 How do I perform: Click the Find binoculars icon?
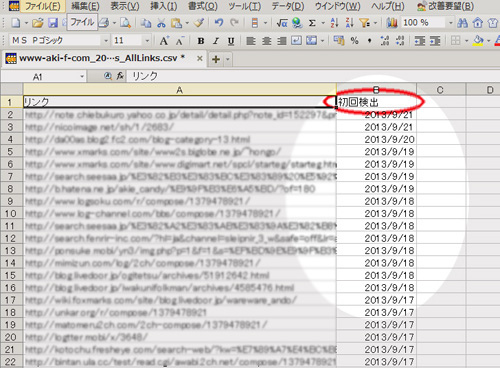click(463, 23)
